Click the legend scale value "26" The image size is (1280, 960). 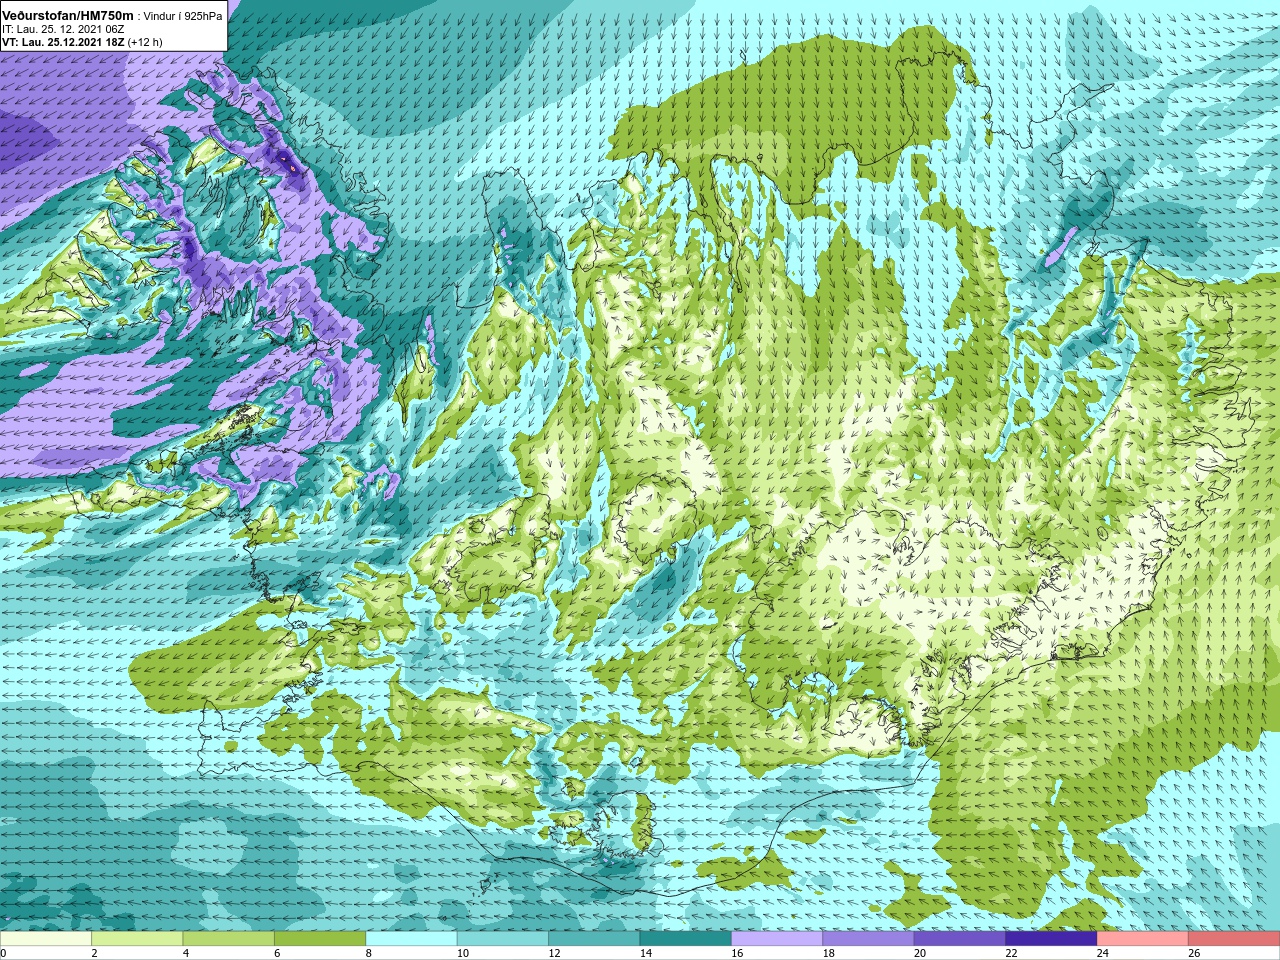(x=1194, y=953)
